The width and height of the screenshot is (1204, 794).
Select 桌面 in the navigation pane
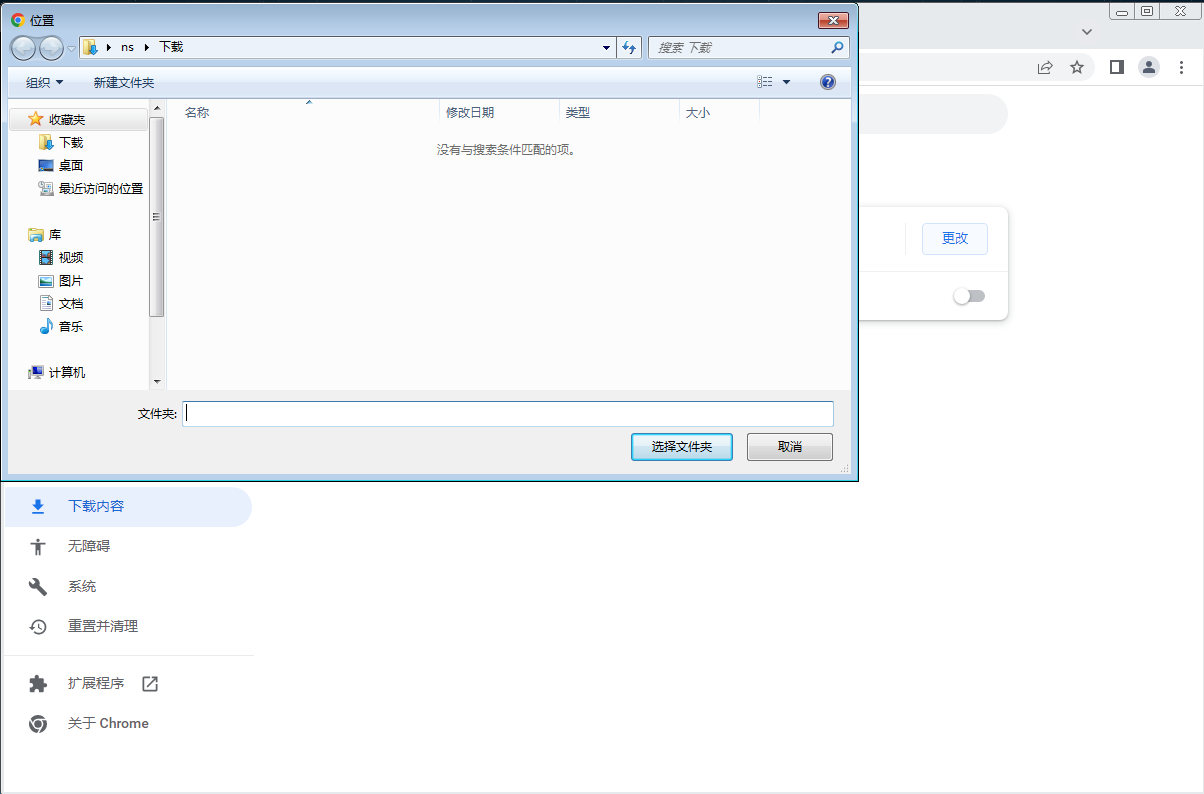point(71,165)
